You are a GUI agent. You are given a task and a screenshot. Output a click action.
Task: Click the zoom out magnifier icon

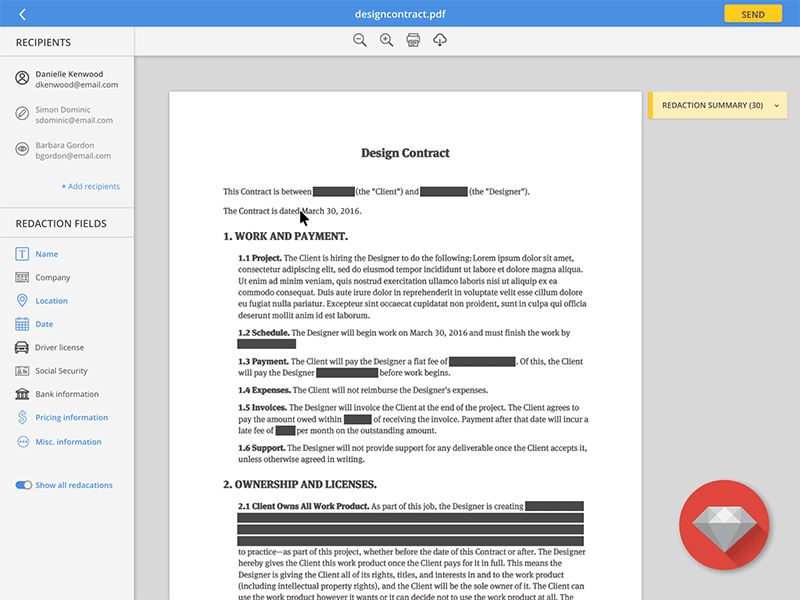[x=360, y=40]
